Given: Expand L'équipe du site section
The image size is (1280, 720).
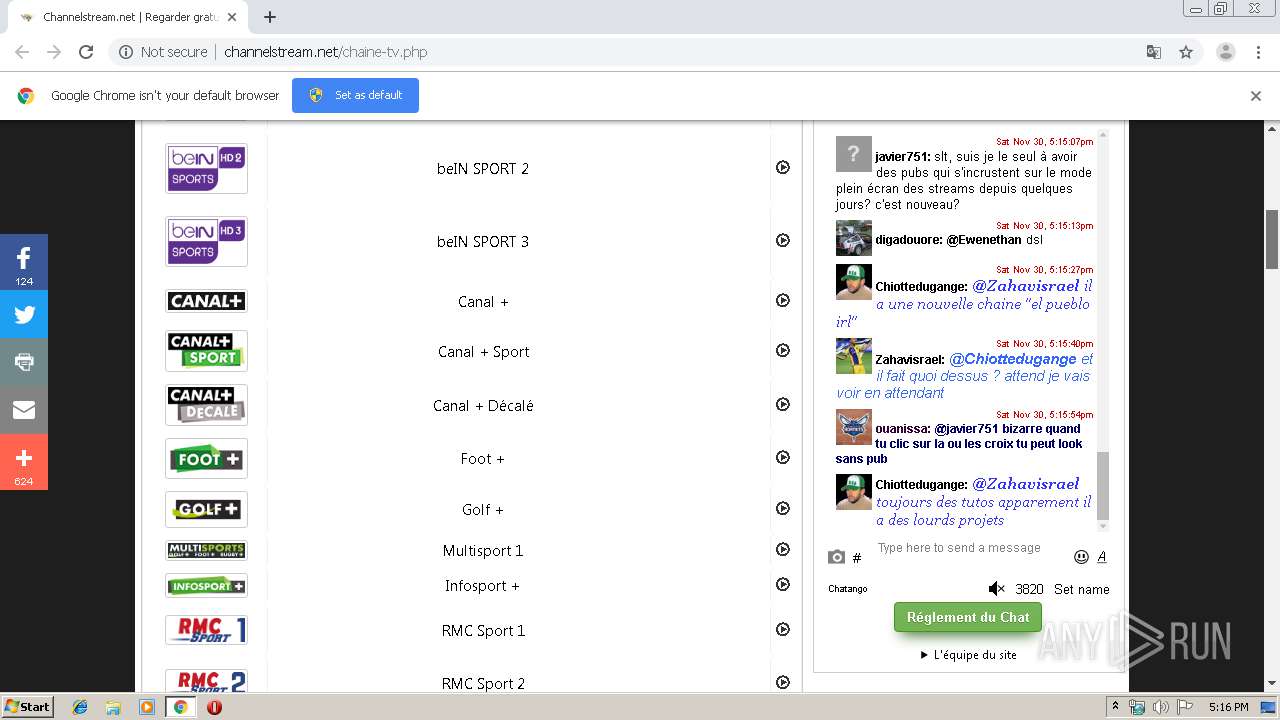Looking at the screenshot, I should pos(968,655).
